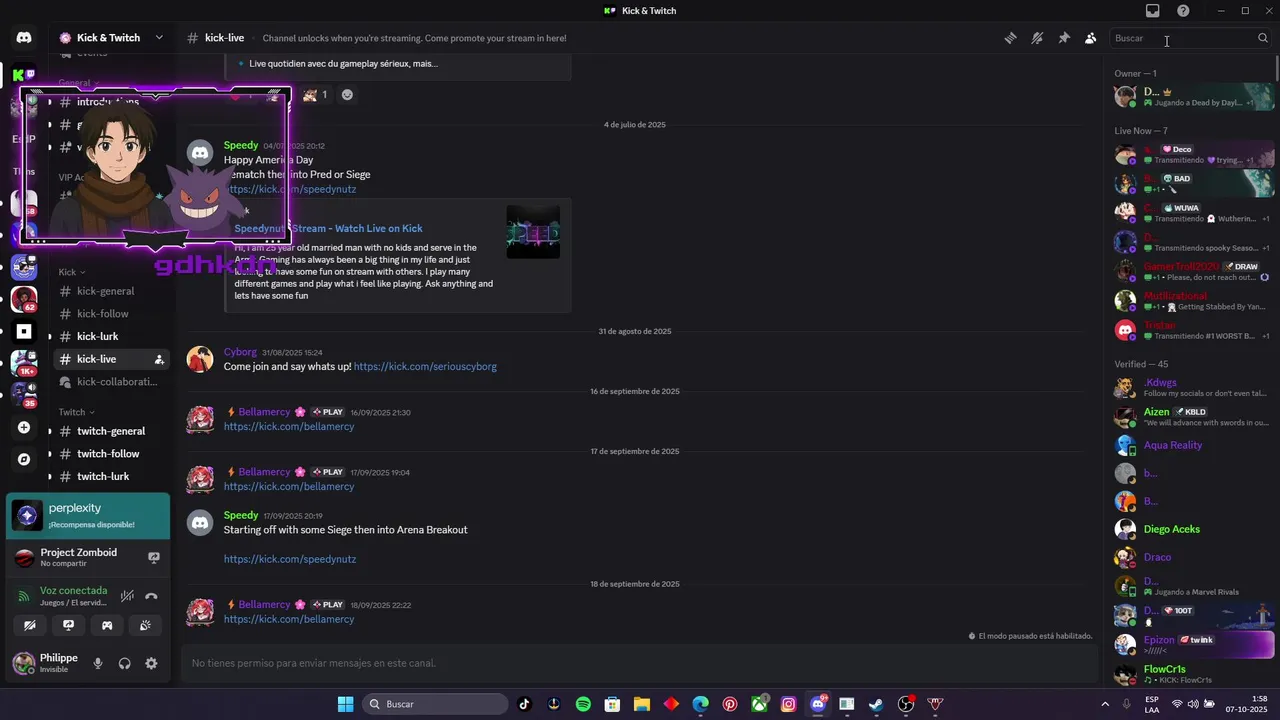Viewport: 1280px width, 720px height.
Task: Click Cyborg username in chat
Action: pos(240,352)
